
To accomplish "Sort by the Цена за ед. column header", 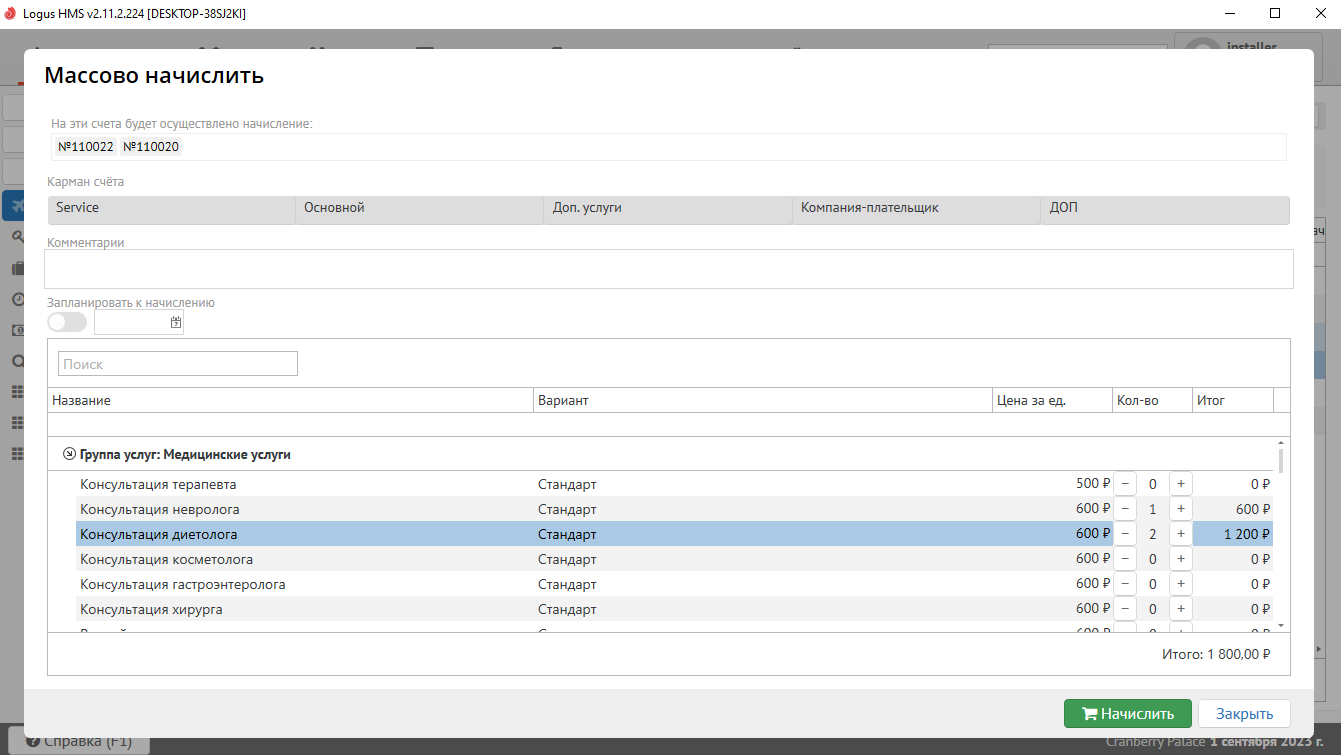I will [x=1052, y=400].
